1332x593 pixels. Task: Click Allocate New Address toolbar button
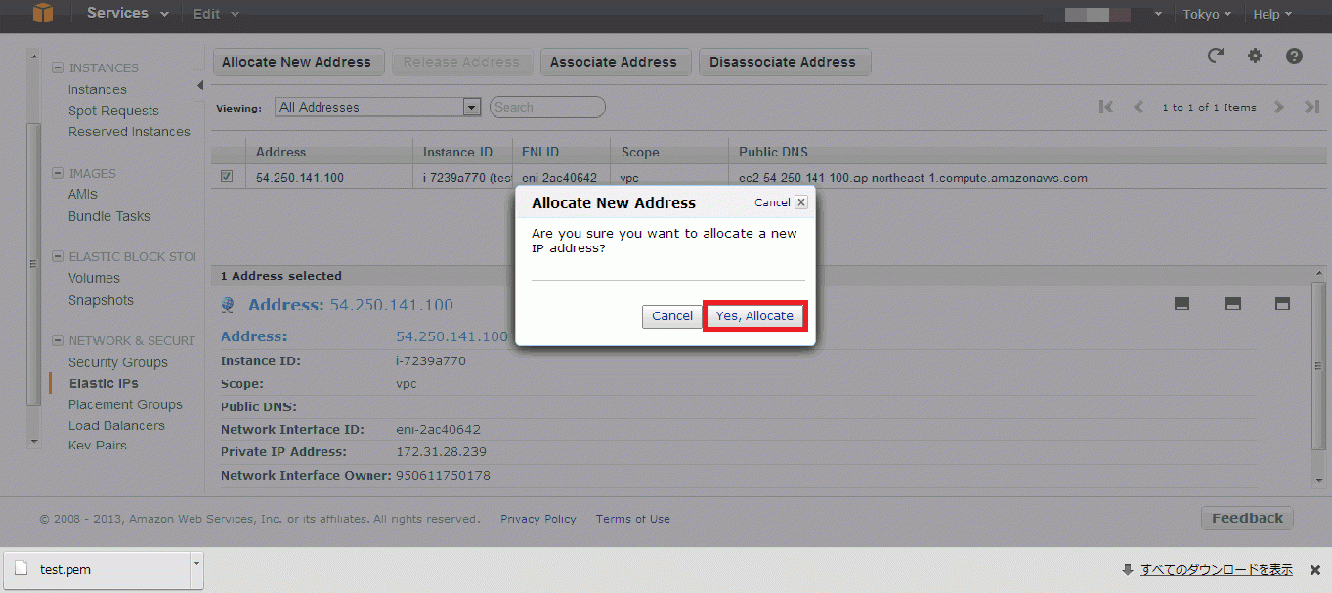(x=297, y=62)
